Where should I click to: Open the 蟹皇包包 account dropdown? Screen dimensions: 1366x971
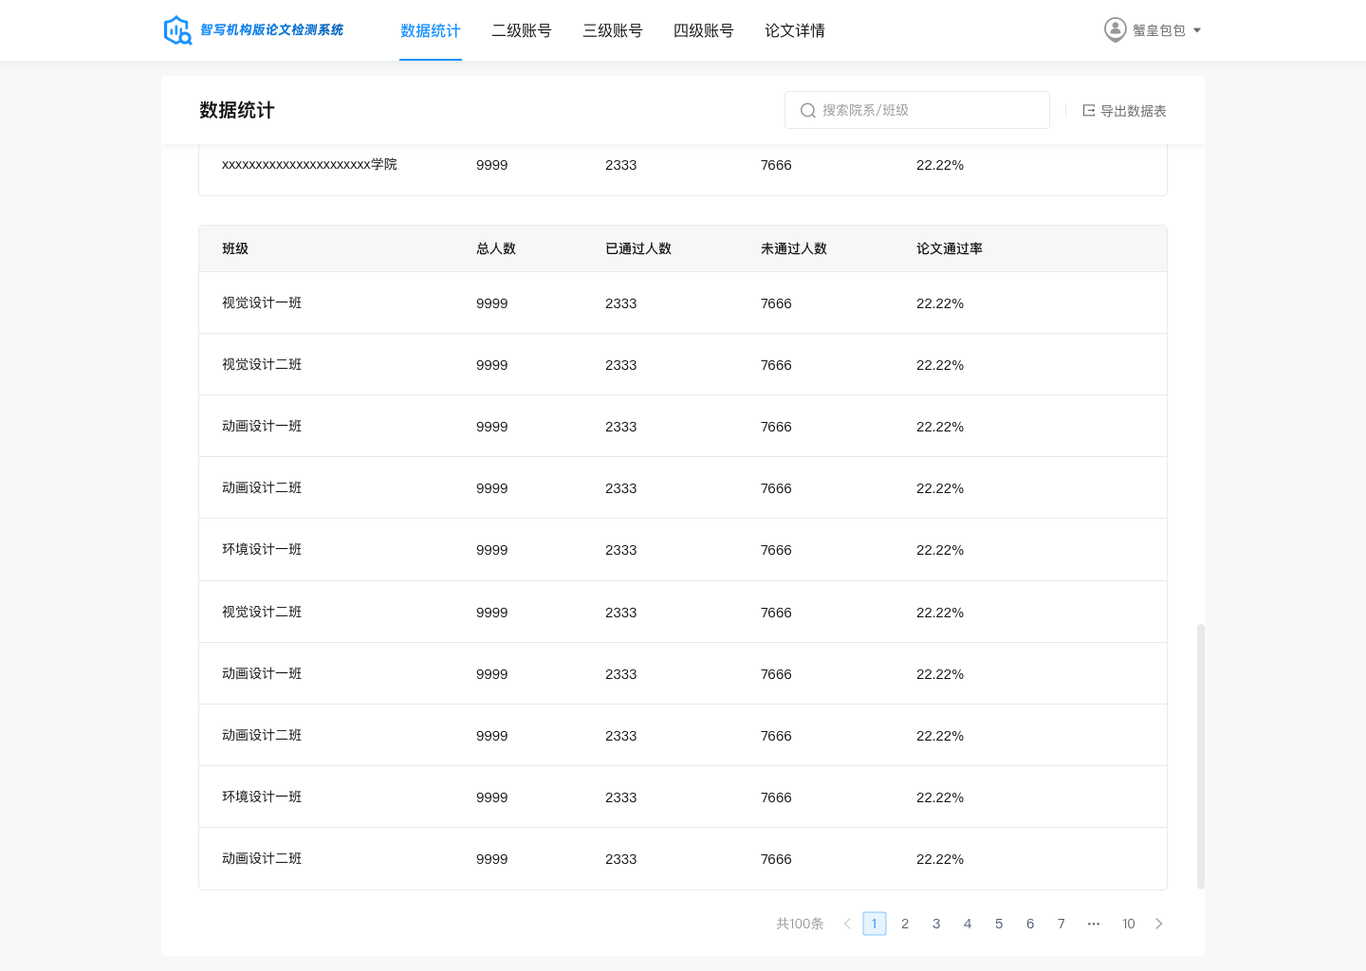click(1152, 30)
